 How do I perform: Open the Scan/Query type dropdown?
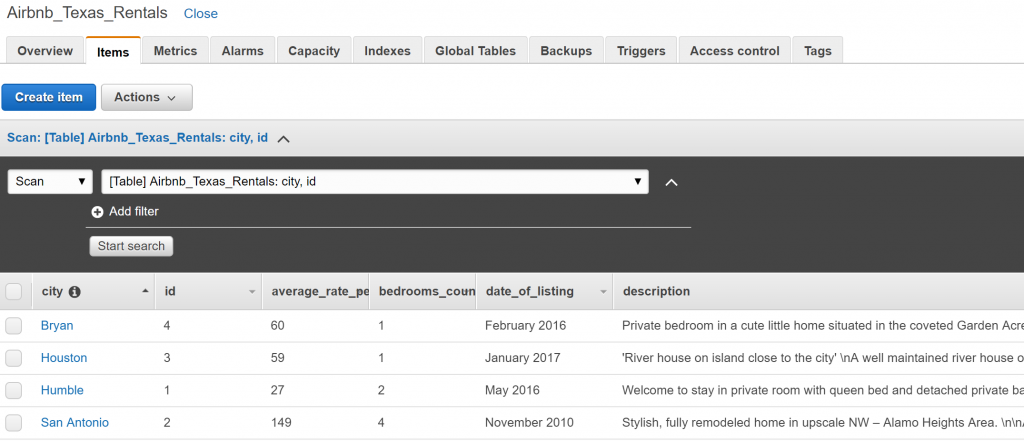(x=50, y=182)
